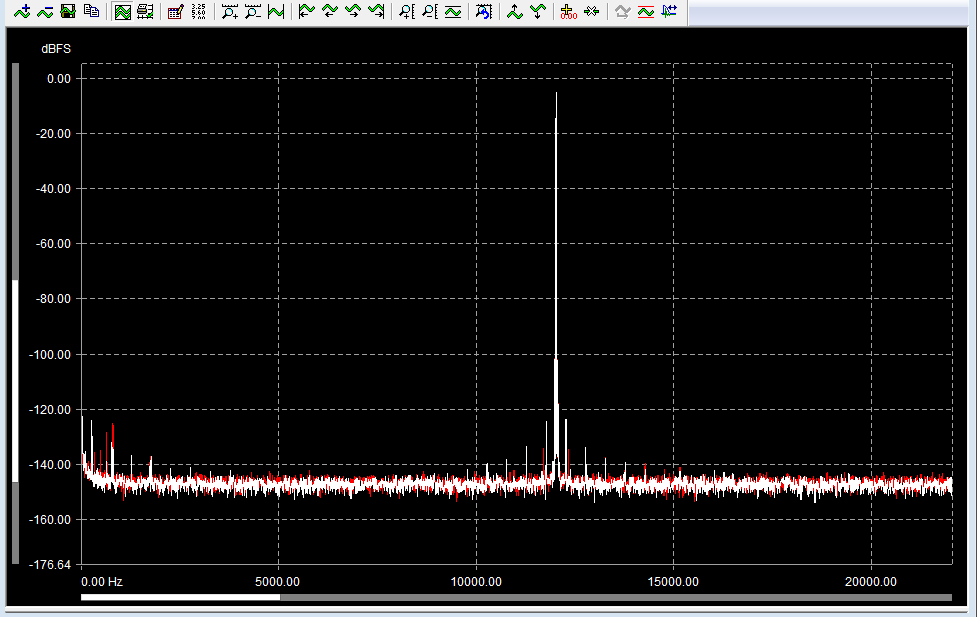Jump to the waveform end
The height and width of the screenshot is (617, 977).
376,11
